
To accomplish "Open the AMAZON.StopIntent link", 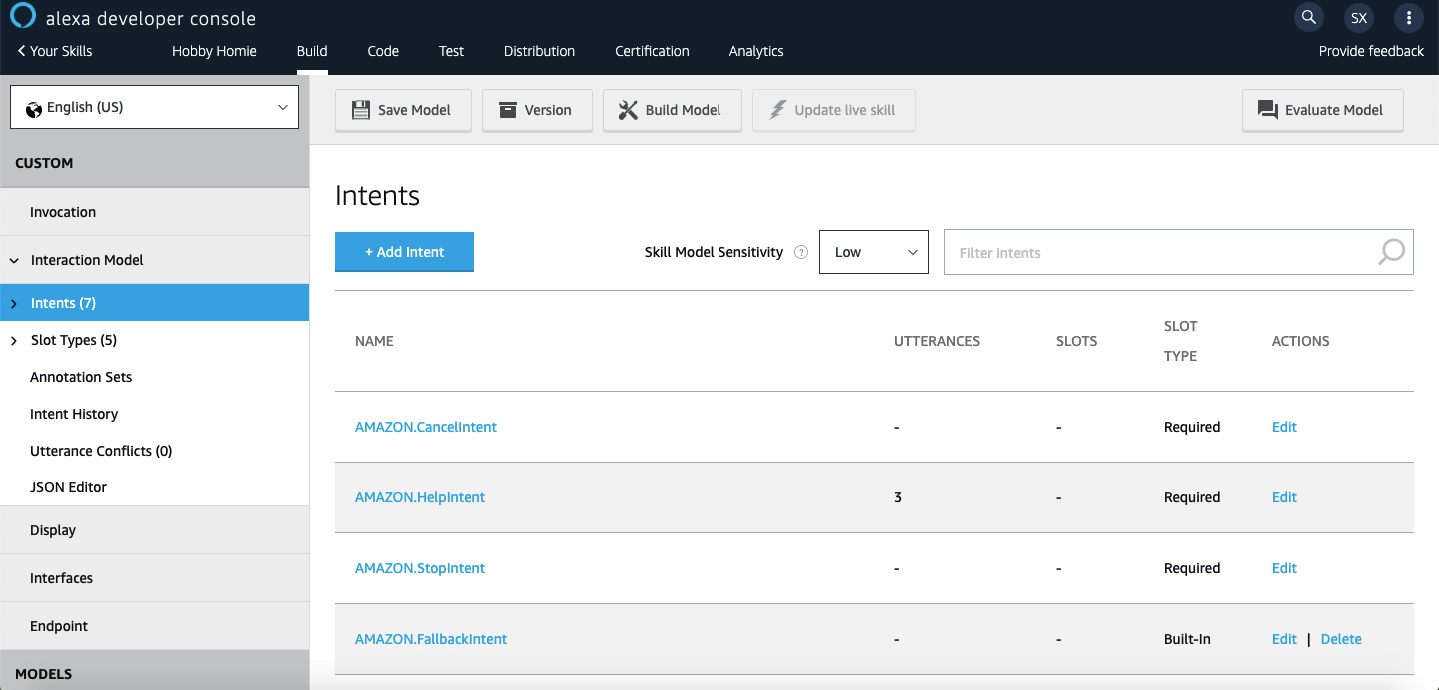I will (x=420, y=568).
